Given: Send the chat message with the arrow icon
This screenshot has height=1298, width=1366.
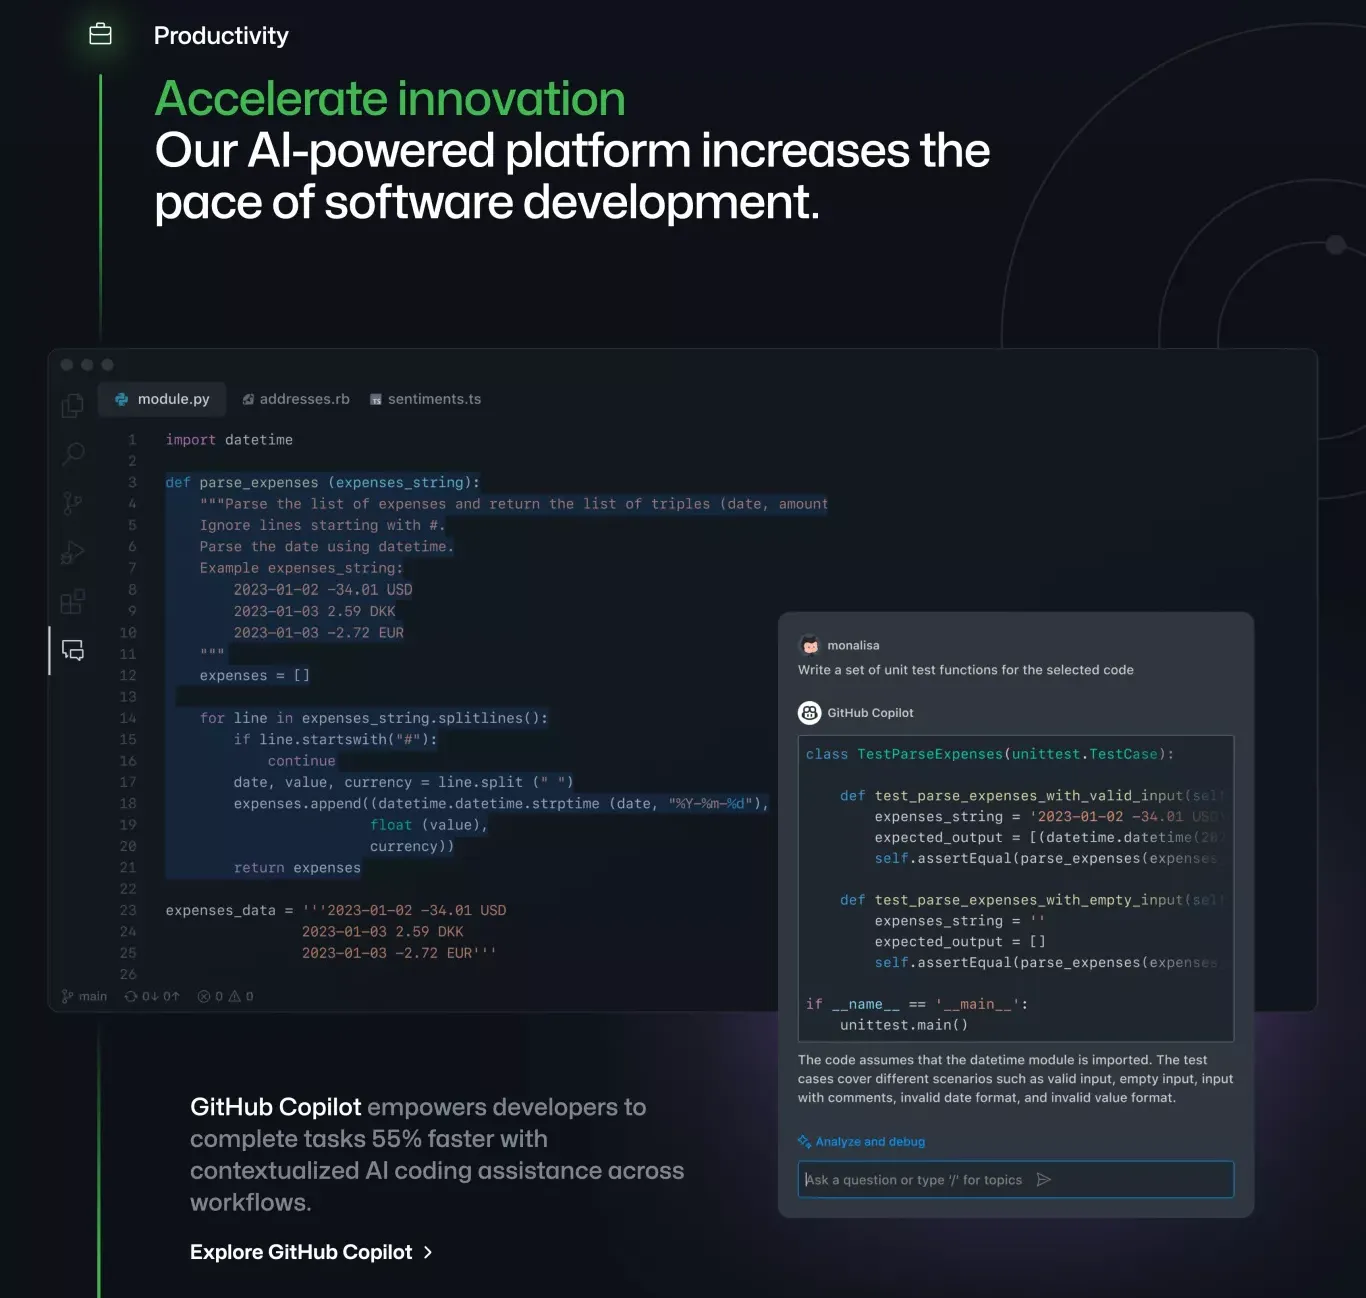Looking at the screenshot, I should click(x=1044, y=1180).
